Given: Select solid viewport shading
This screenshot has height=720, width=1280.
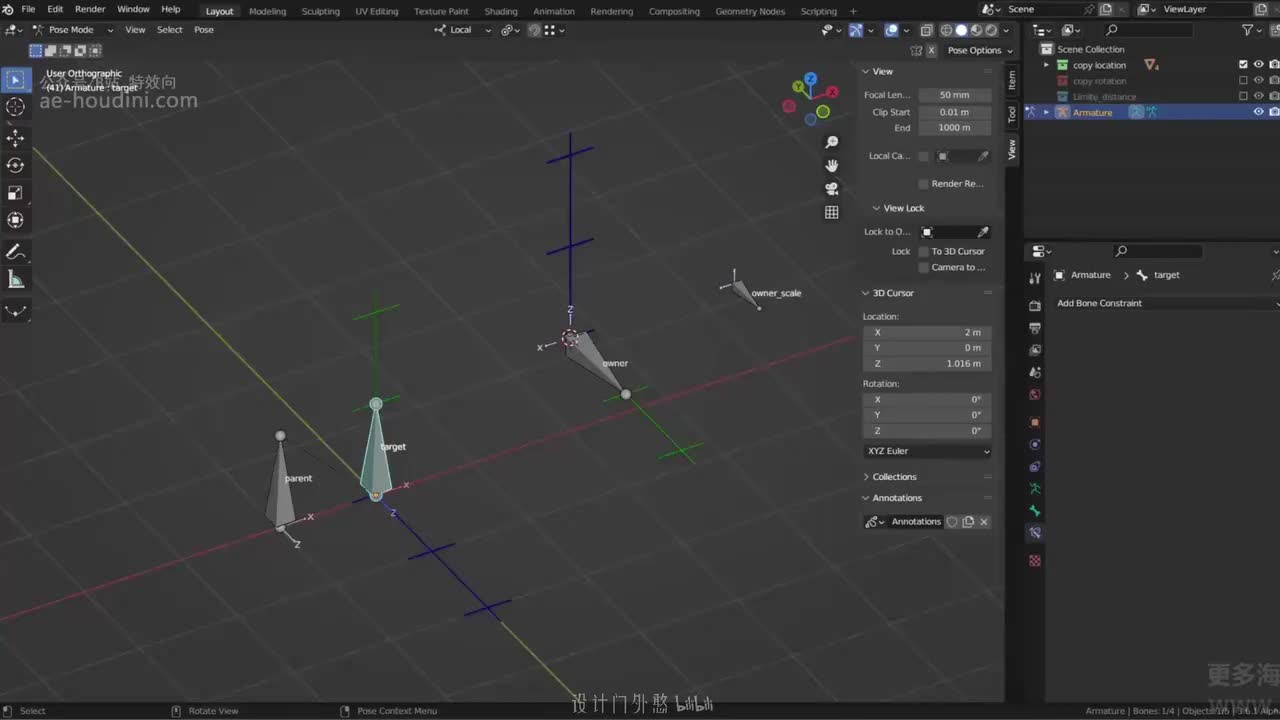Looking at the screenshot, I should coord(962,30).
